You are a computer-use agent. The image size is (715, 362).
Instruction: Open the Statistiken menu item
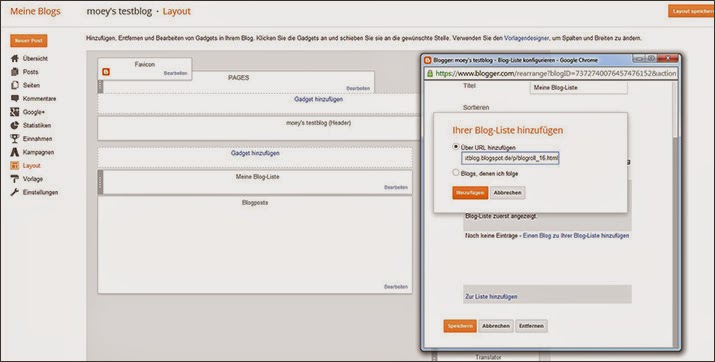coord(37,125)
